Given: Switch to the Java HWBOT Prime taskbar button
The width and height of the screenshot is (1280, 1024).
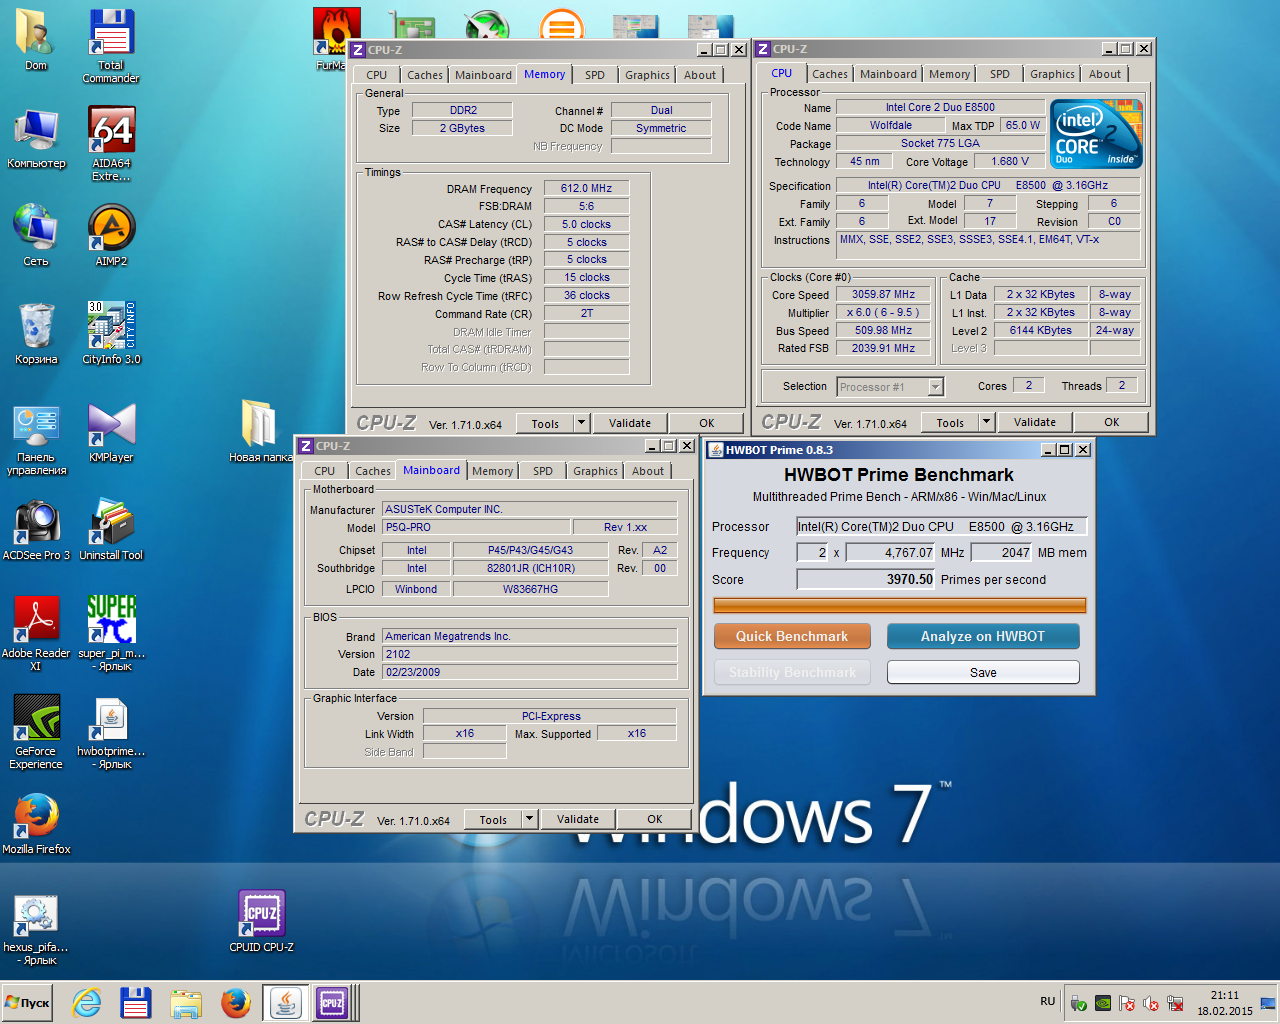Looking at the screenshot, I should click(x=286, y=1002).
